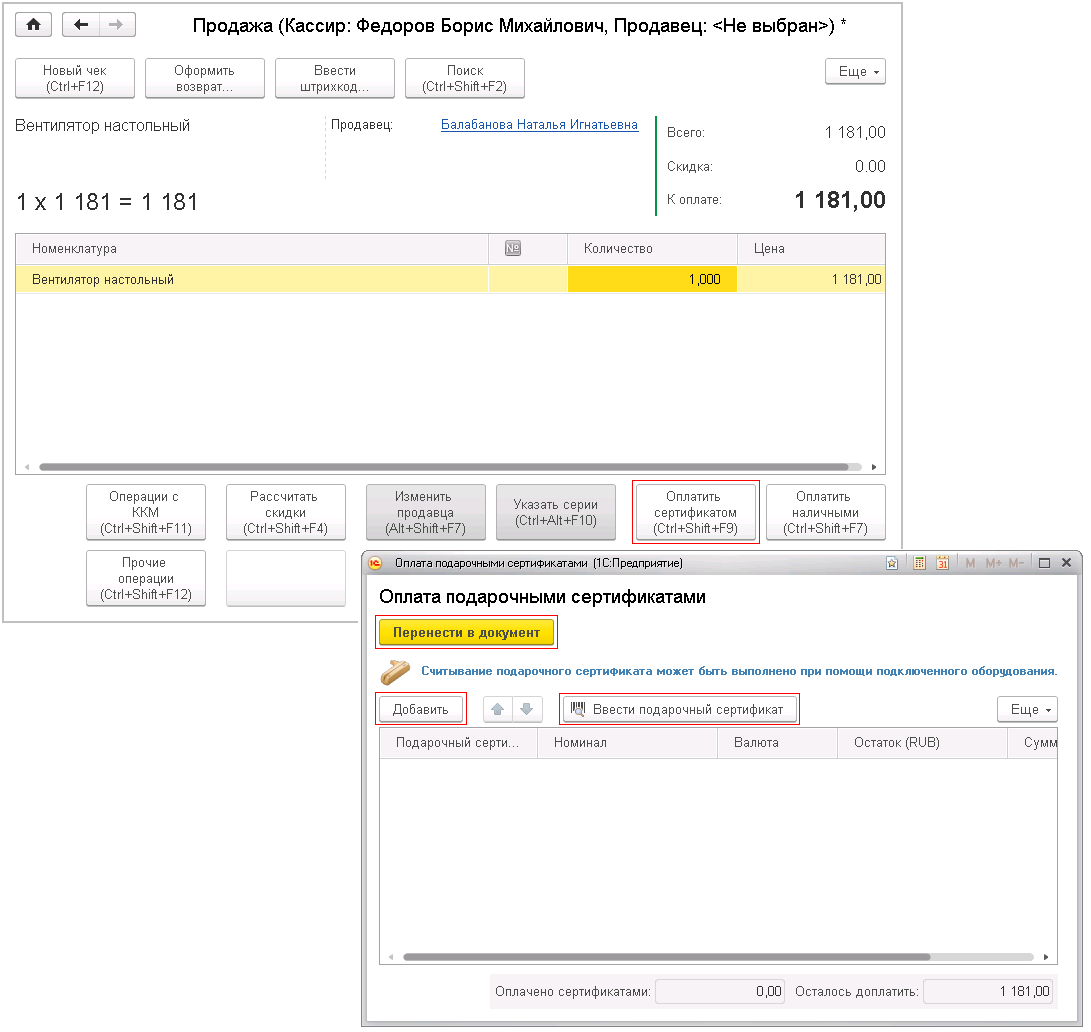Click Оплатить сертификатом button
Viewport: 1091px width, 1032px height.
tap(695, 513)
